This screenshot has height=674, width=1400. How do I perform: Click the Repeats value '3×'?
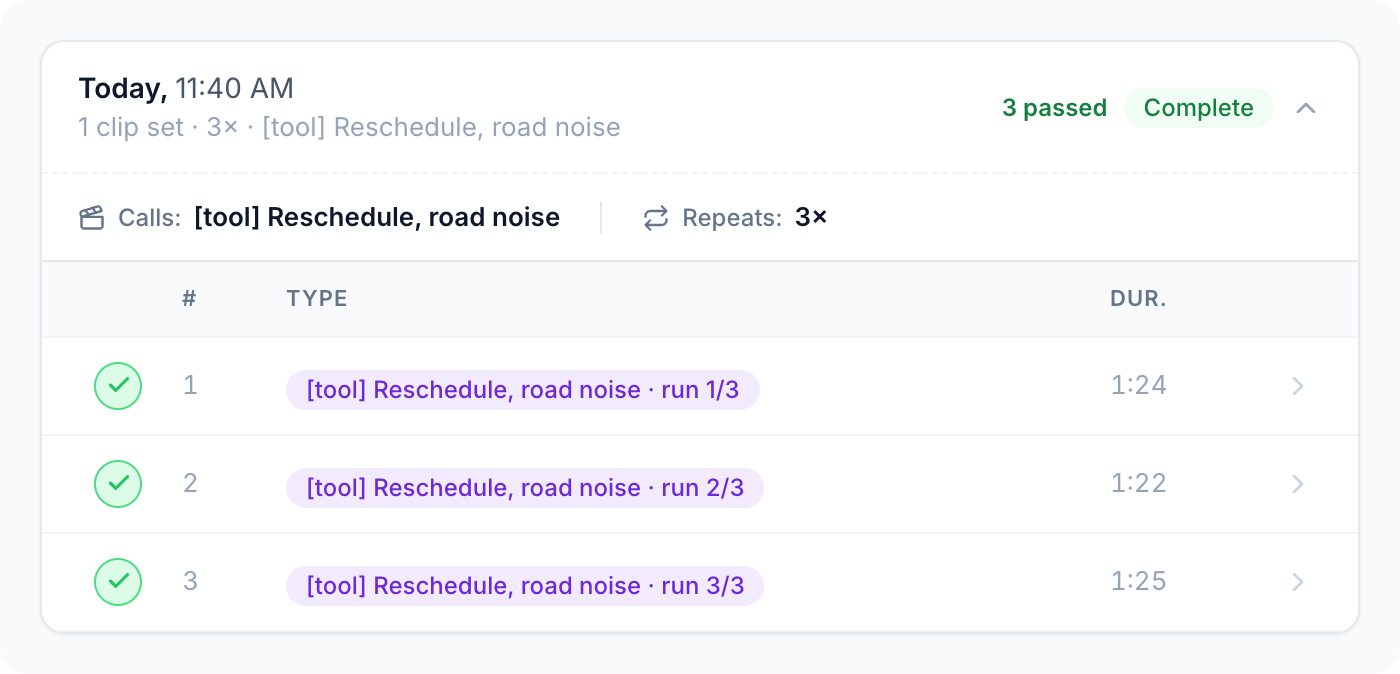[811, 218]
